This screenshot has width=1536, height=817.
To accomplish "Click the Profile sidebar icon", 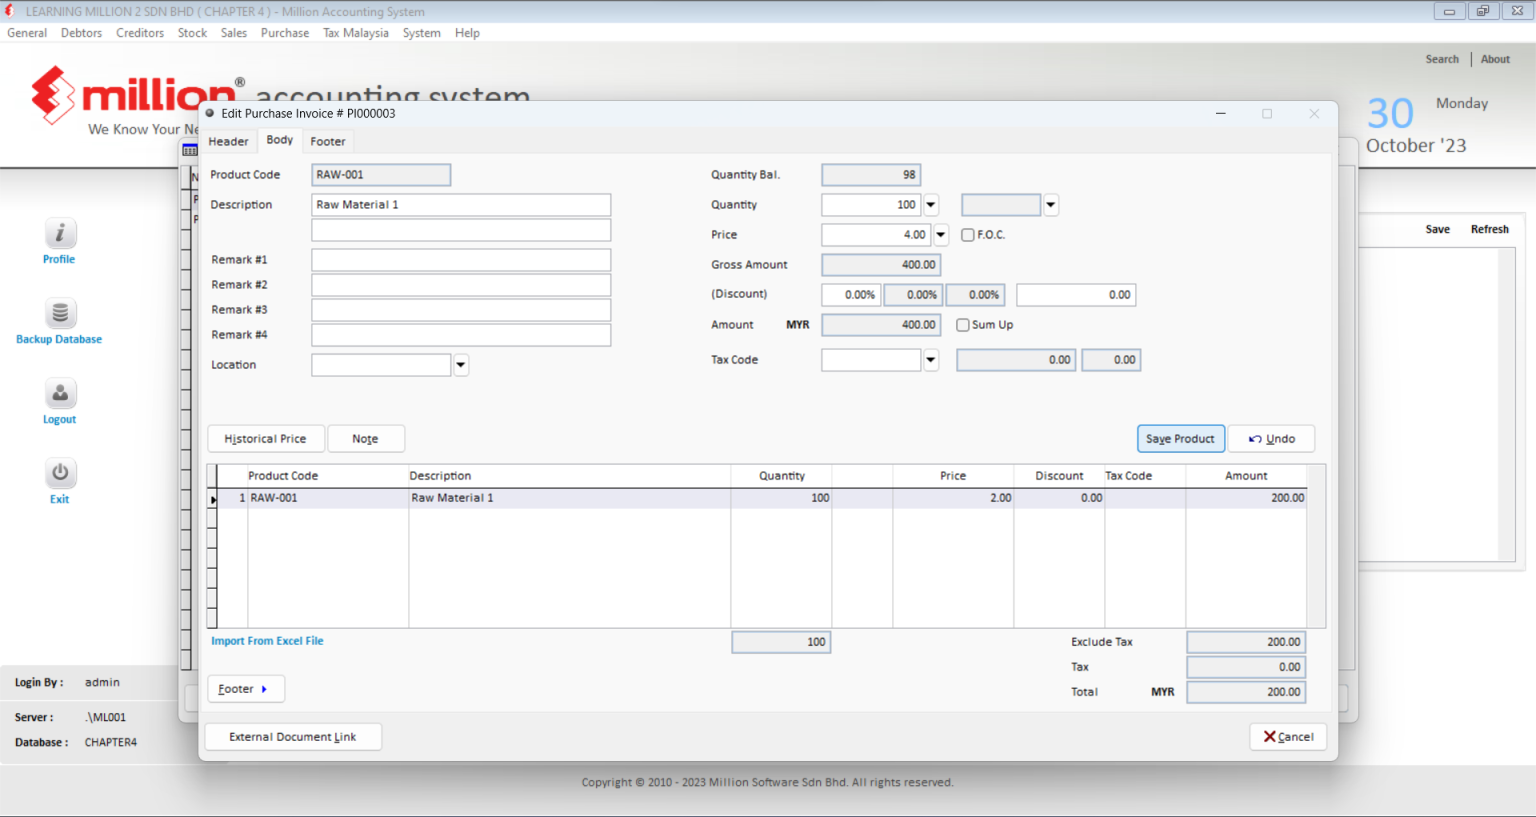I will pyautogui.click(x=59, y=233).
